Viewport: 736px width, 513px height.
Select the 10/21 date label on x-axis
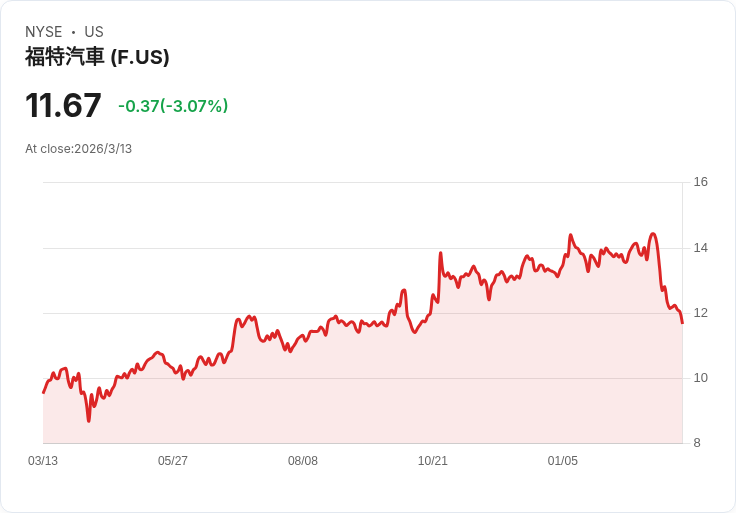tap(433, 461)
